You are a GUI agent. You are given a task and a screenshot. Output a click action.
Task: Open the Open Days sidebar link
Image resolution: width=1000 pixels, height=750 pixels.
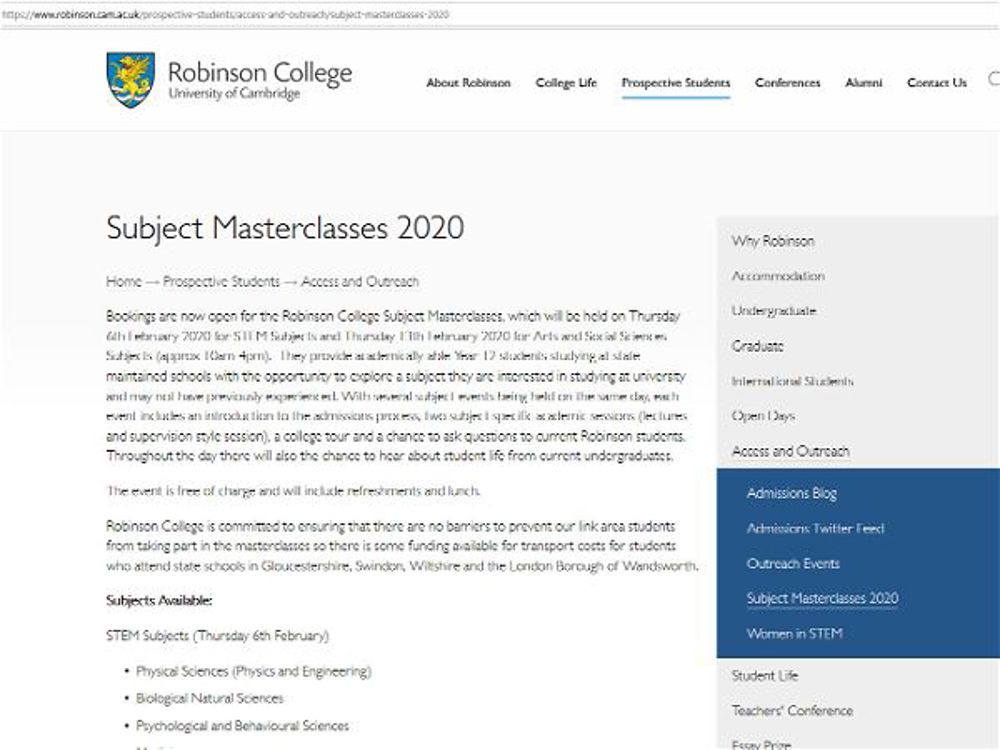click(763, 416)
